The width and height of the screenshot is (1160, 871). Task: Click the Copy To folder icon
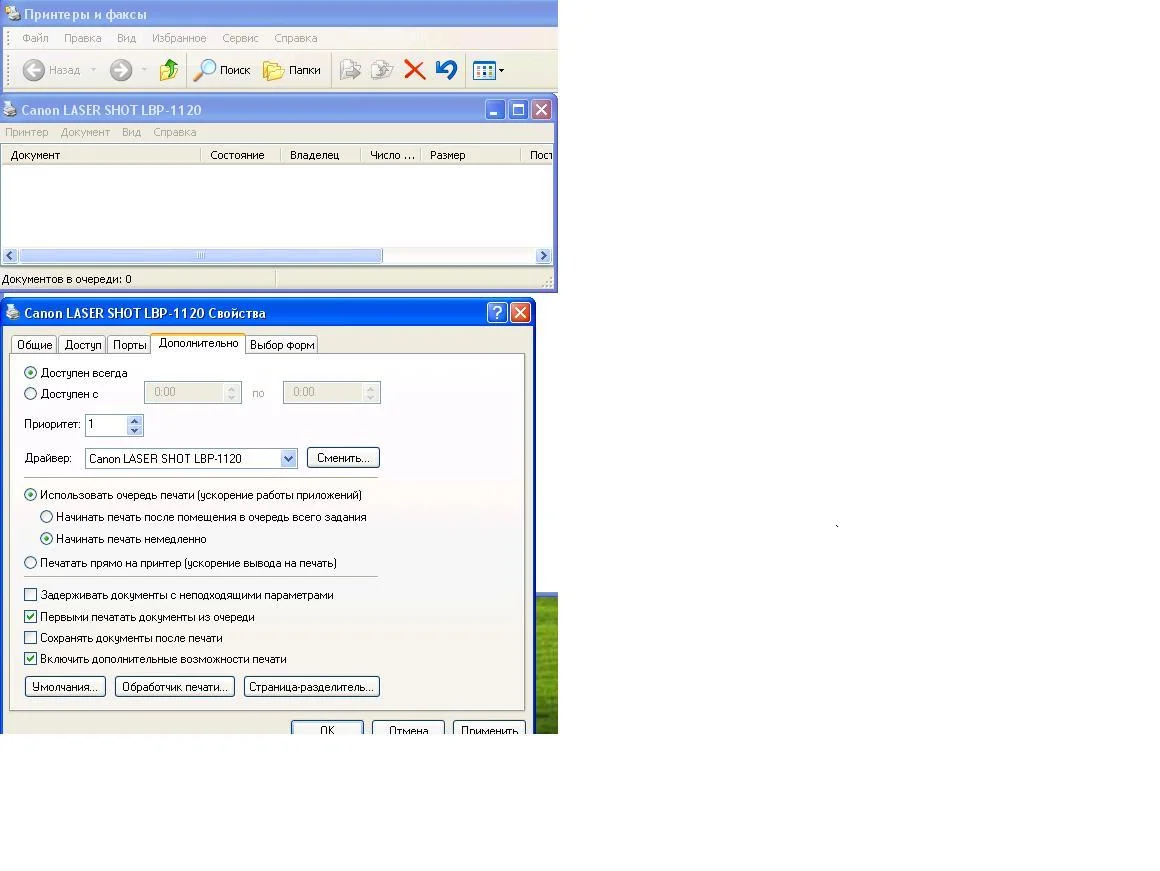(382, 70)
